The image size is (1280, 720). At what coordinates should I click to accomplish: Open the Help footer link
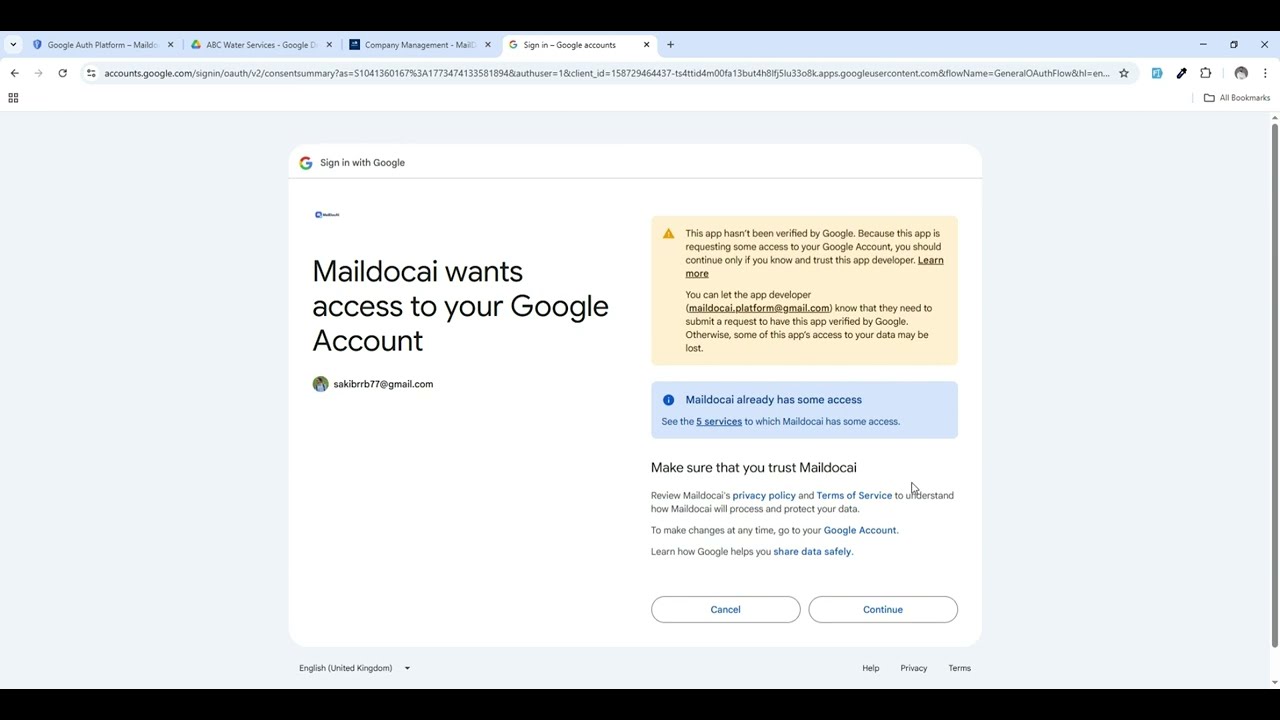pos(871,668)
